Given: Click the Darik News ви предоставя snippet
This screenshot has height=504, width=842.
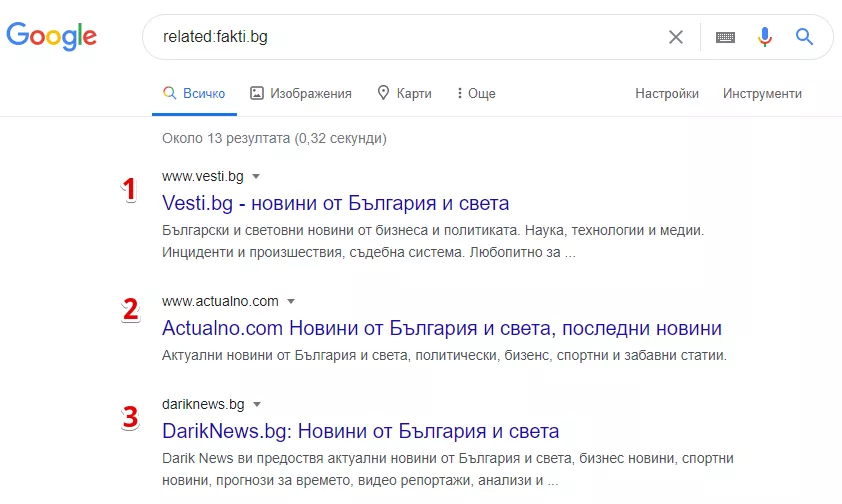Looking at the screenshot, I should point(448,469).
